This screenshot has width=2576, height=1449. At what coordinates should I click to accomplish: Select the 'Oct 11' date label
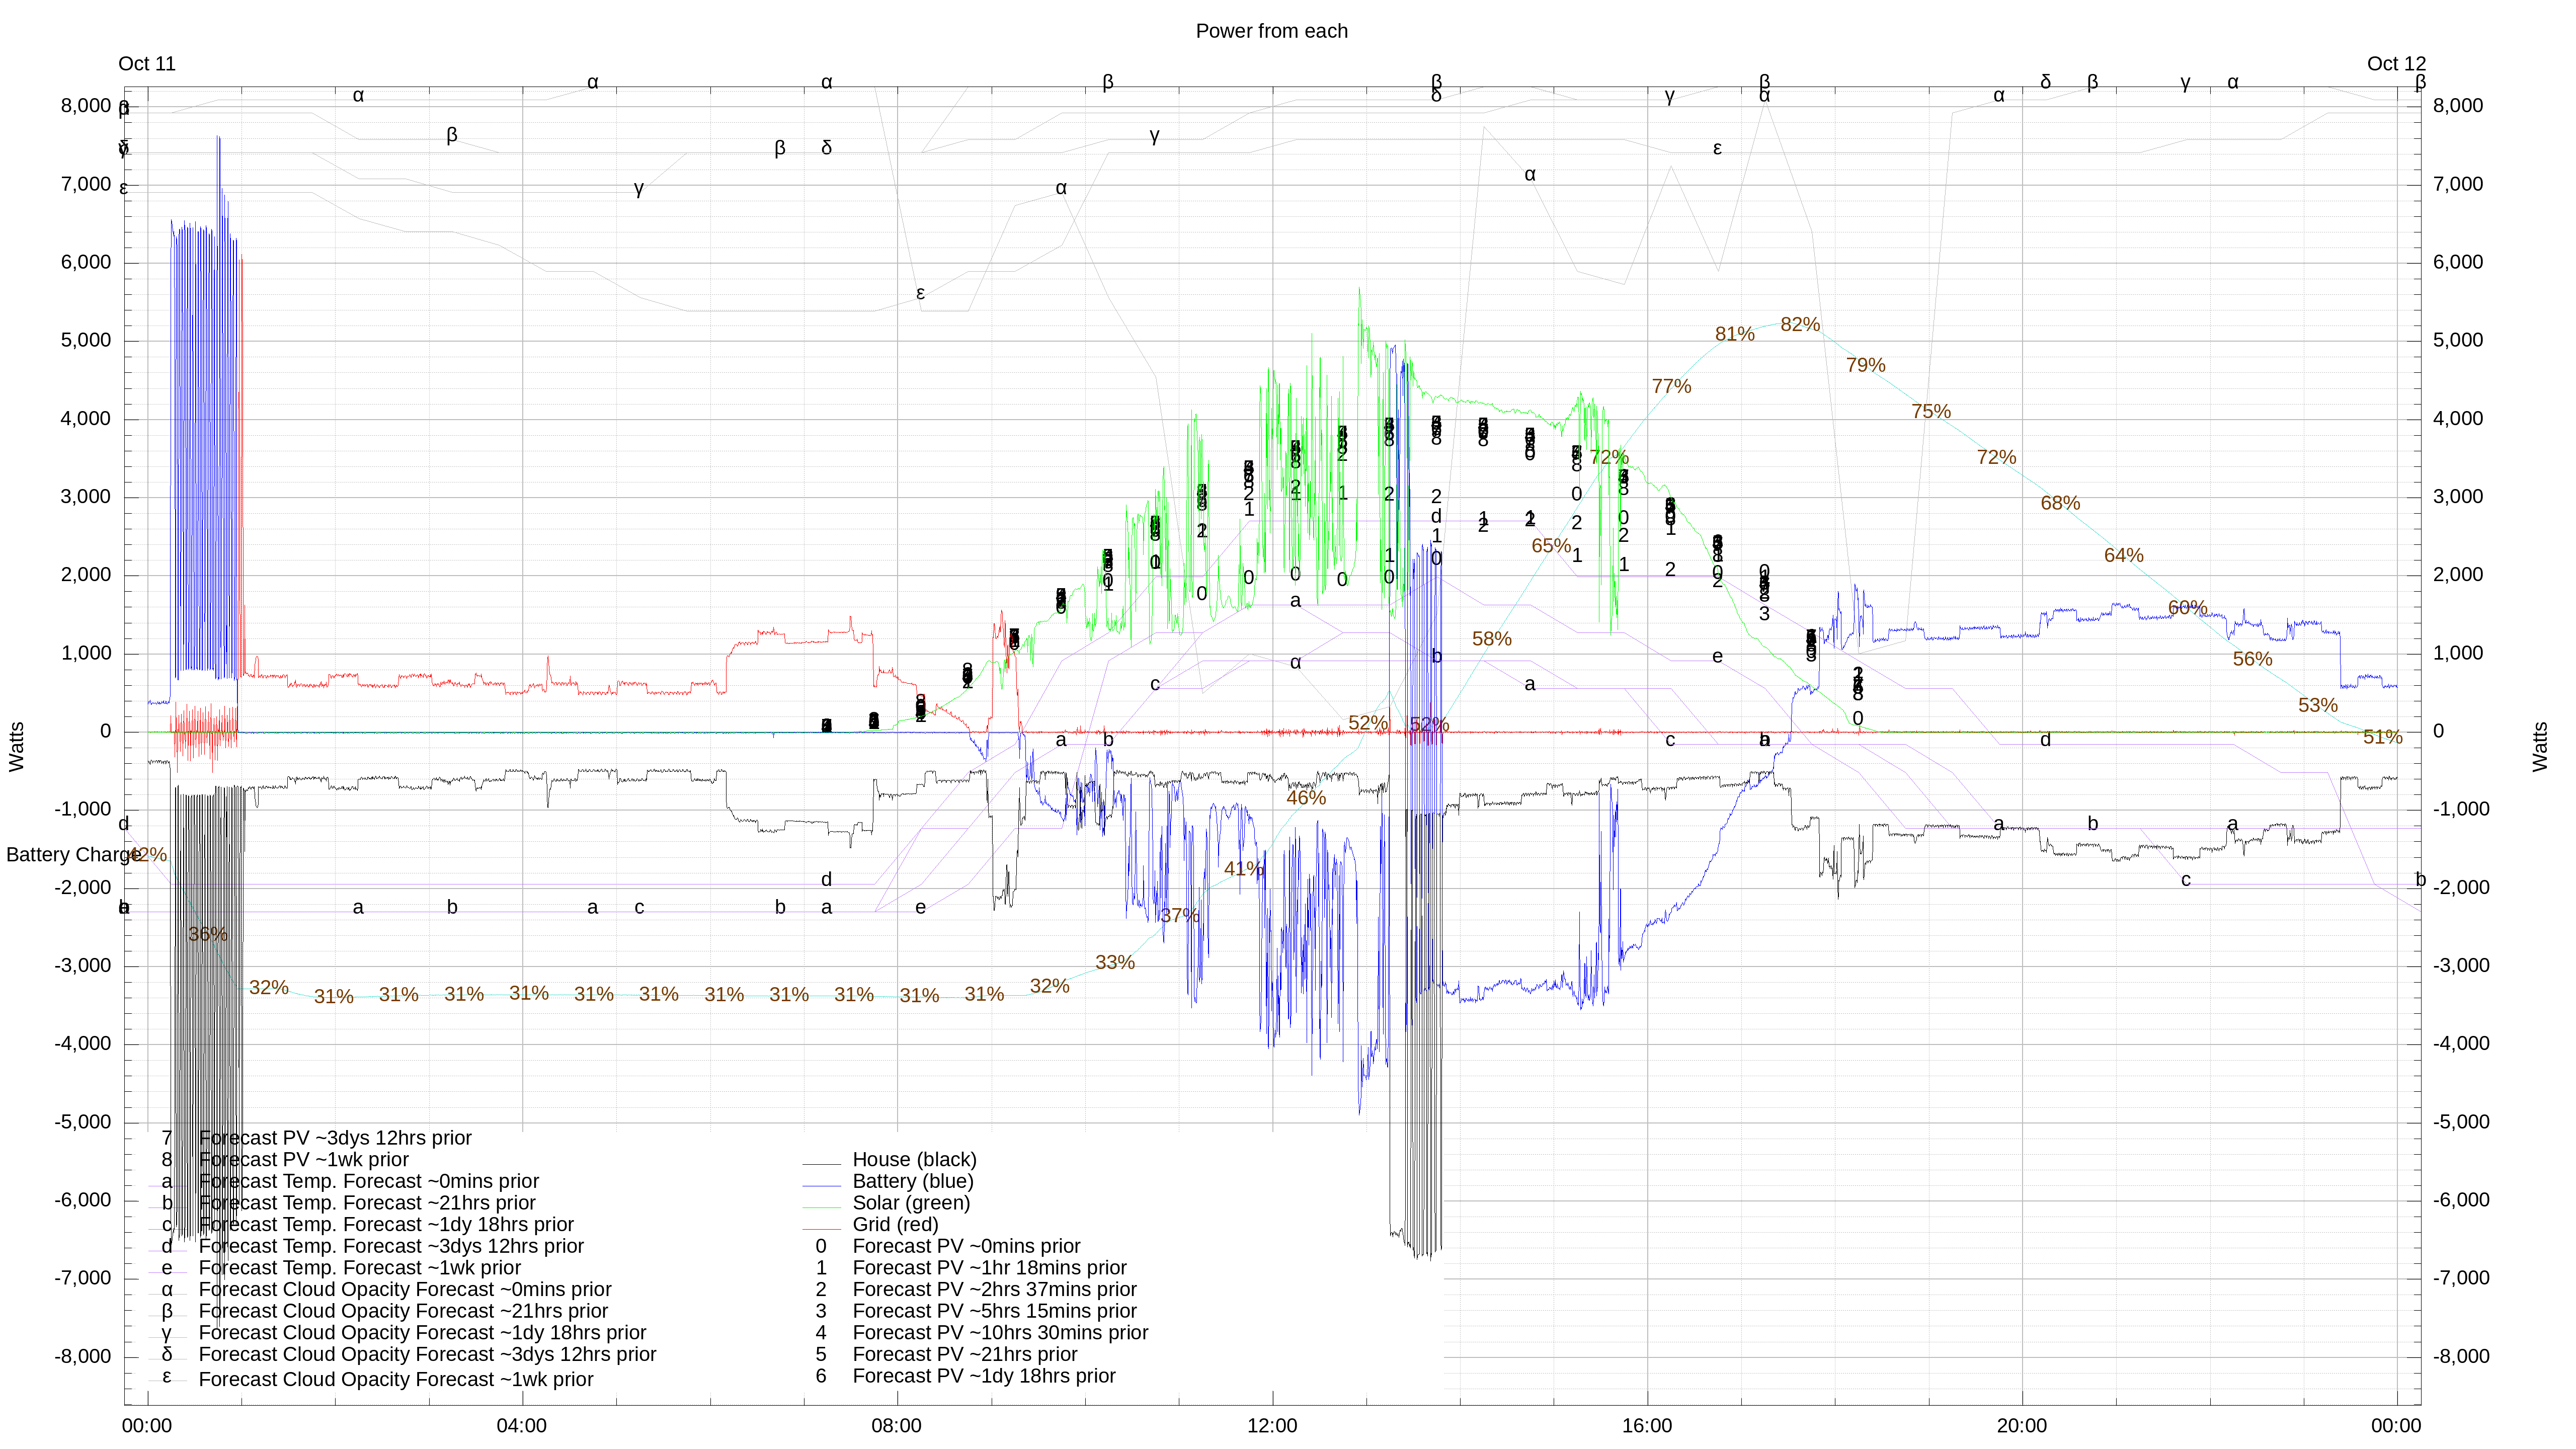click(147, 64)
